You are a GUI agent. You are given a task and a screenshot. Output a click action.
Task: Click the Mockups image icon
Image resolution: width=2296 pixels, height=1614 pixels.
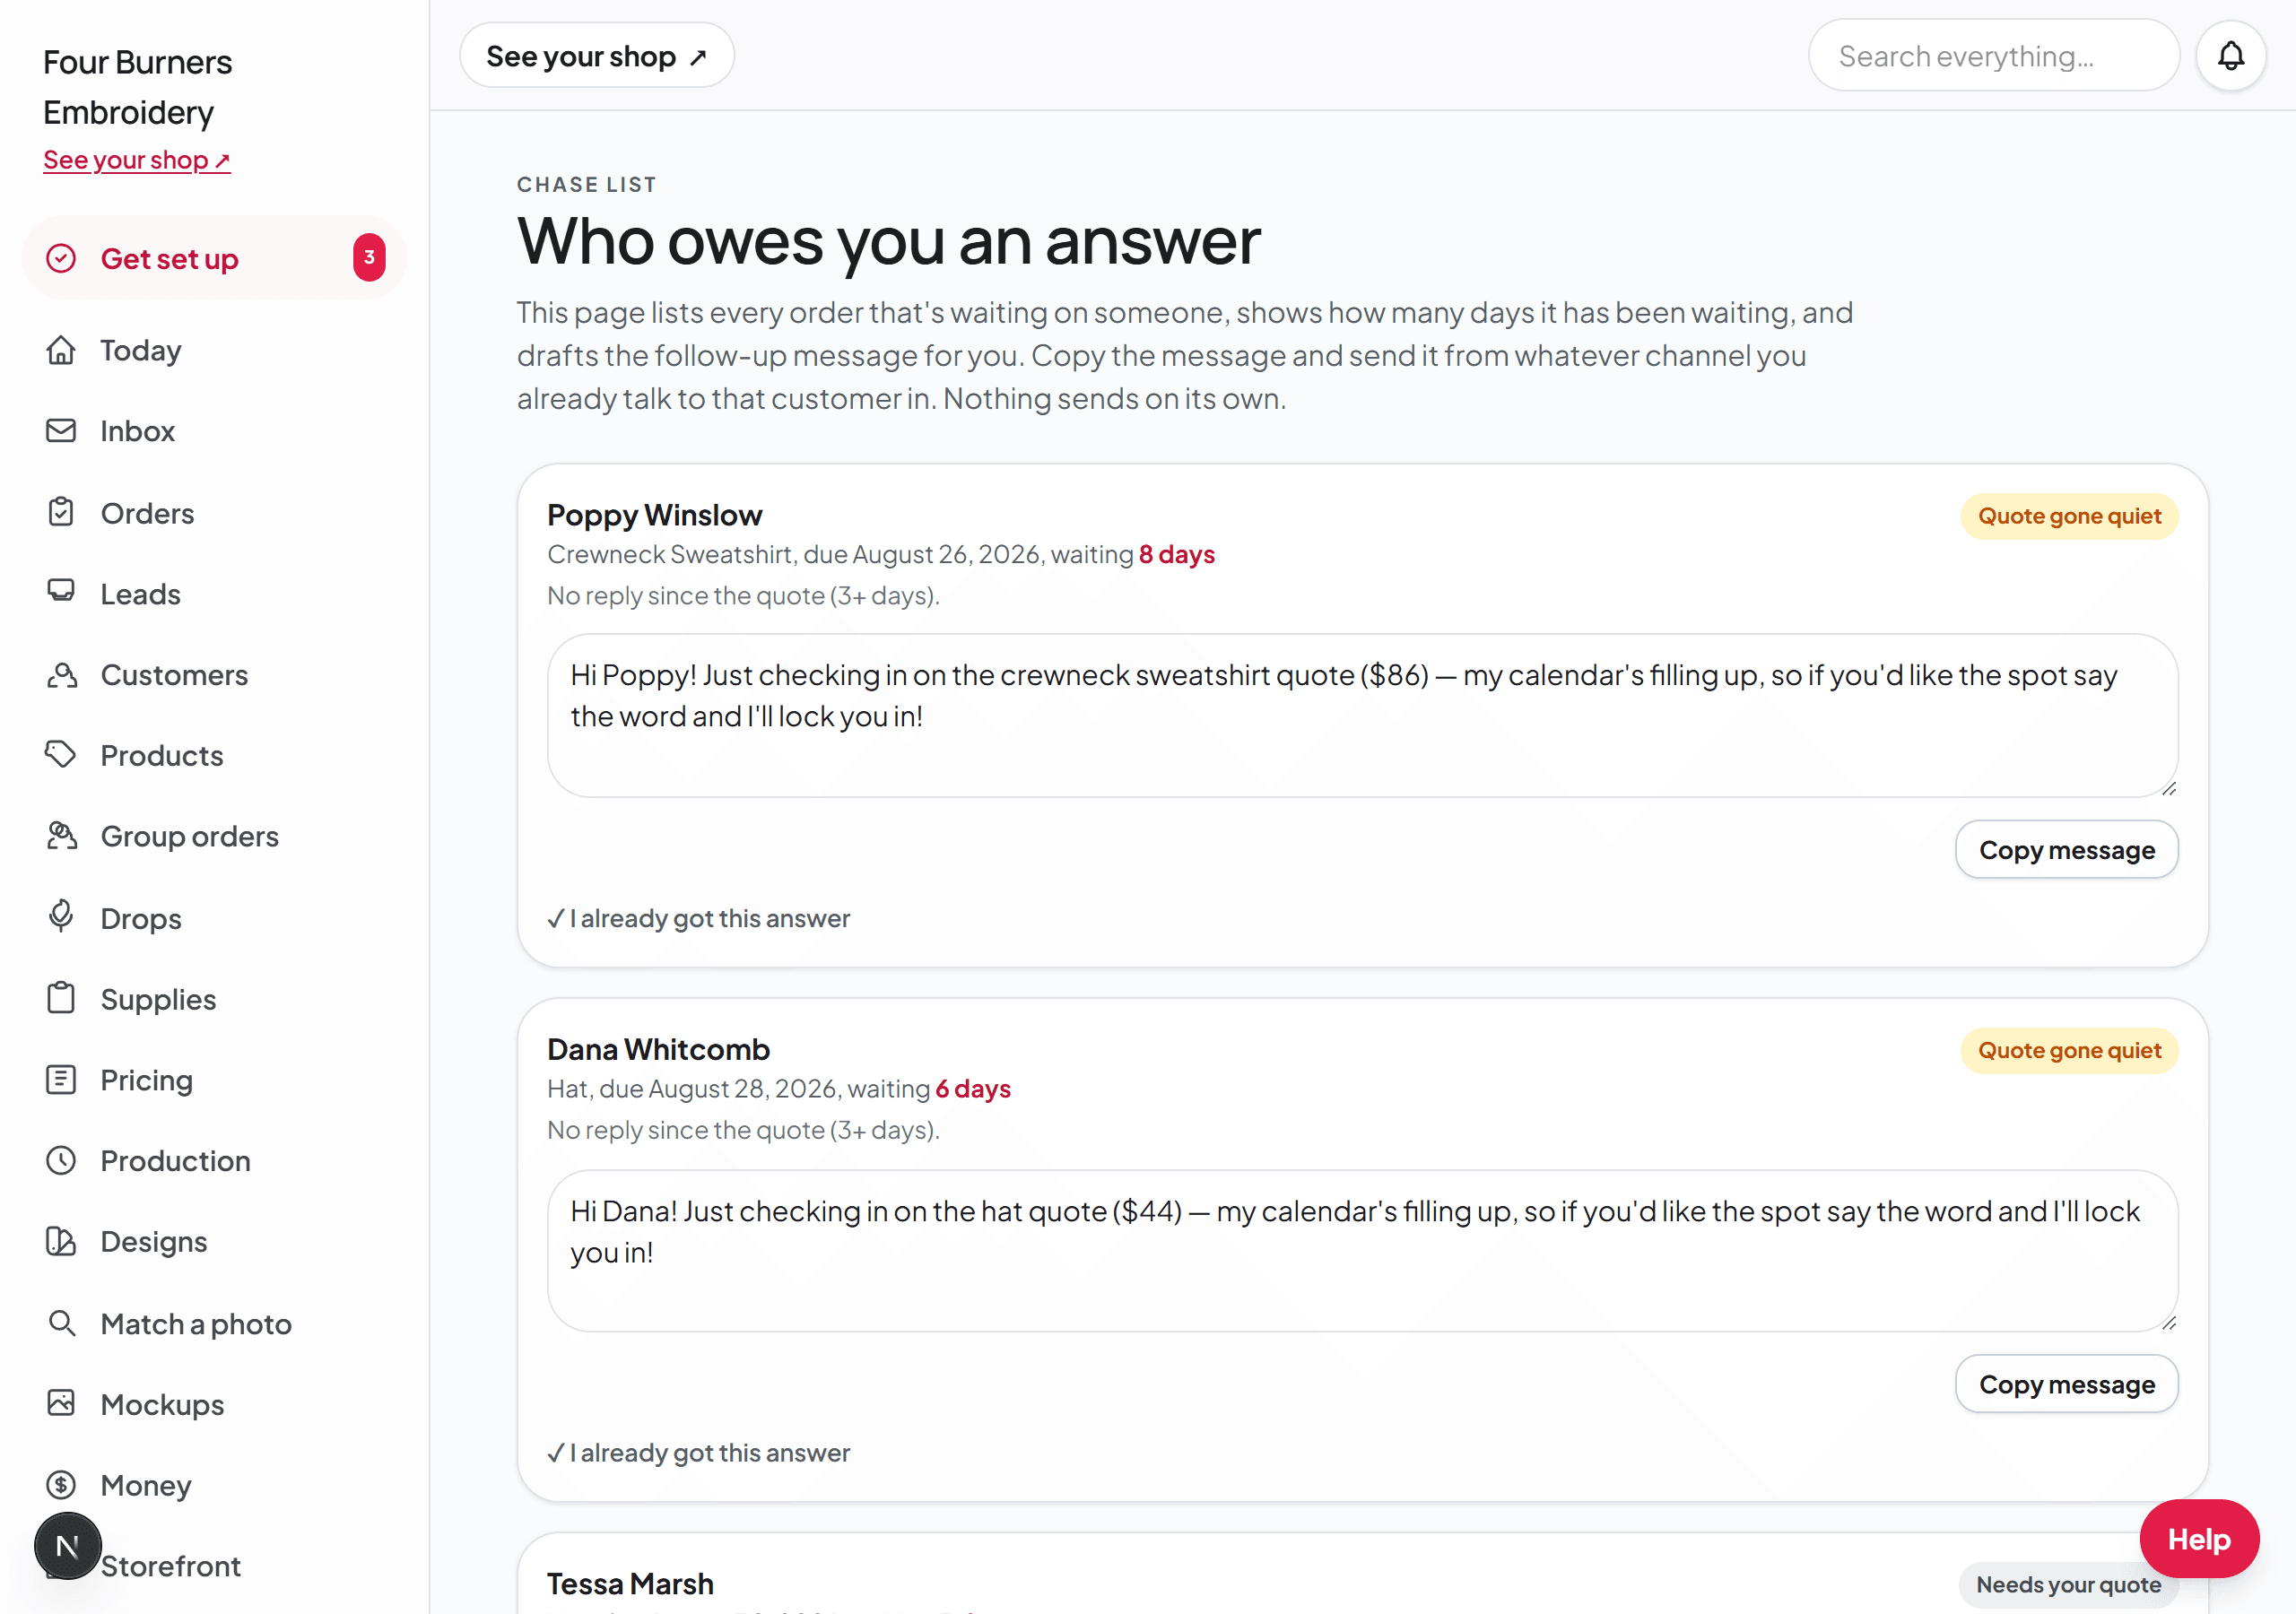coord(61,1403)
